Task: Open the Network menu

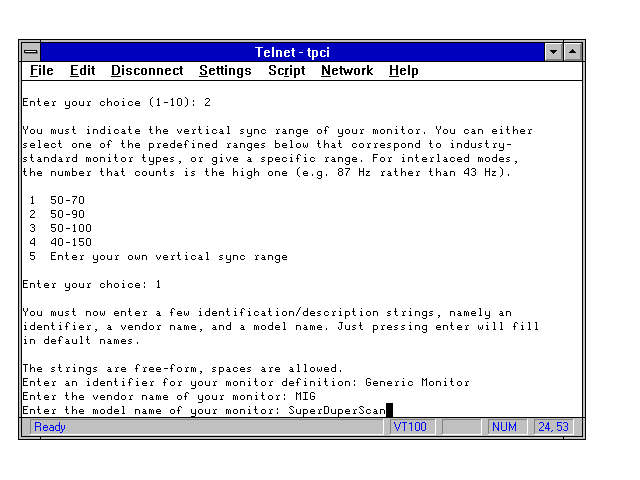Action: tap(347, 71)
